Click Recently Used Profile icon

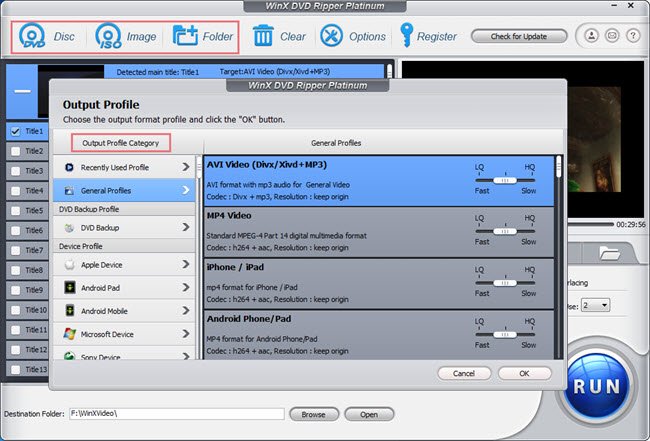click(69, 167)
